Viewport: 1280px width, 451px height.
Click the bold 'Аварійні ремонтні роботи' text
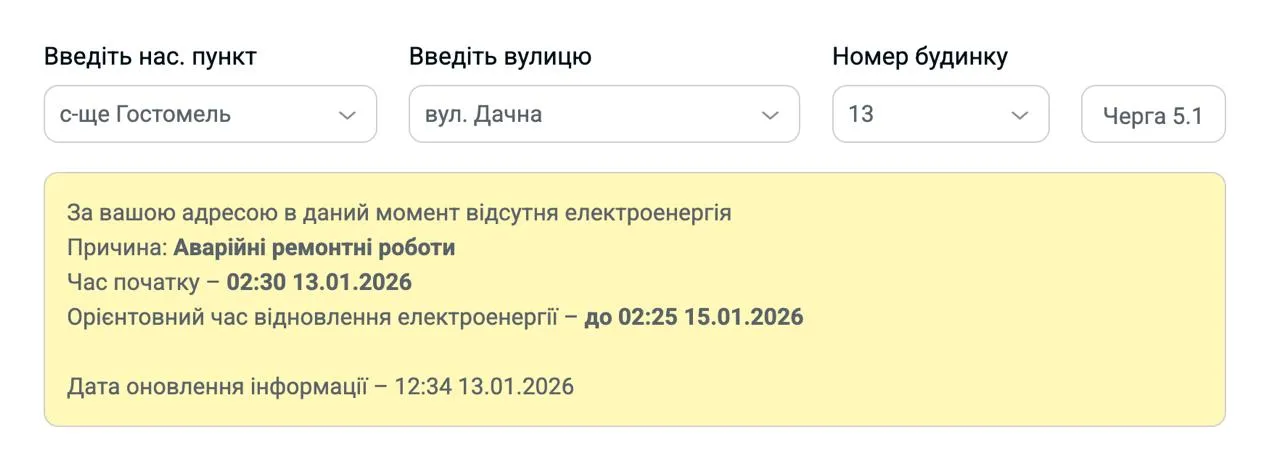click(314, 248)
